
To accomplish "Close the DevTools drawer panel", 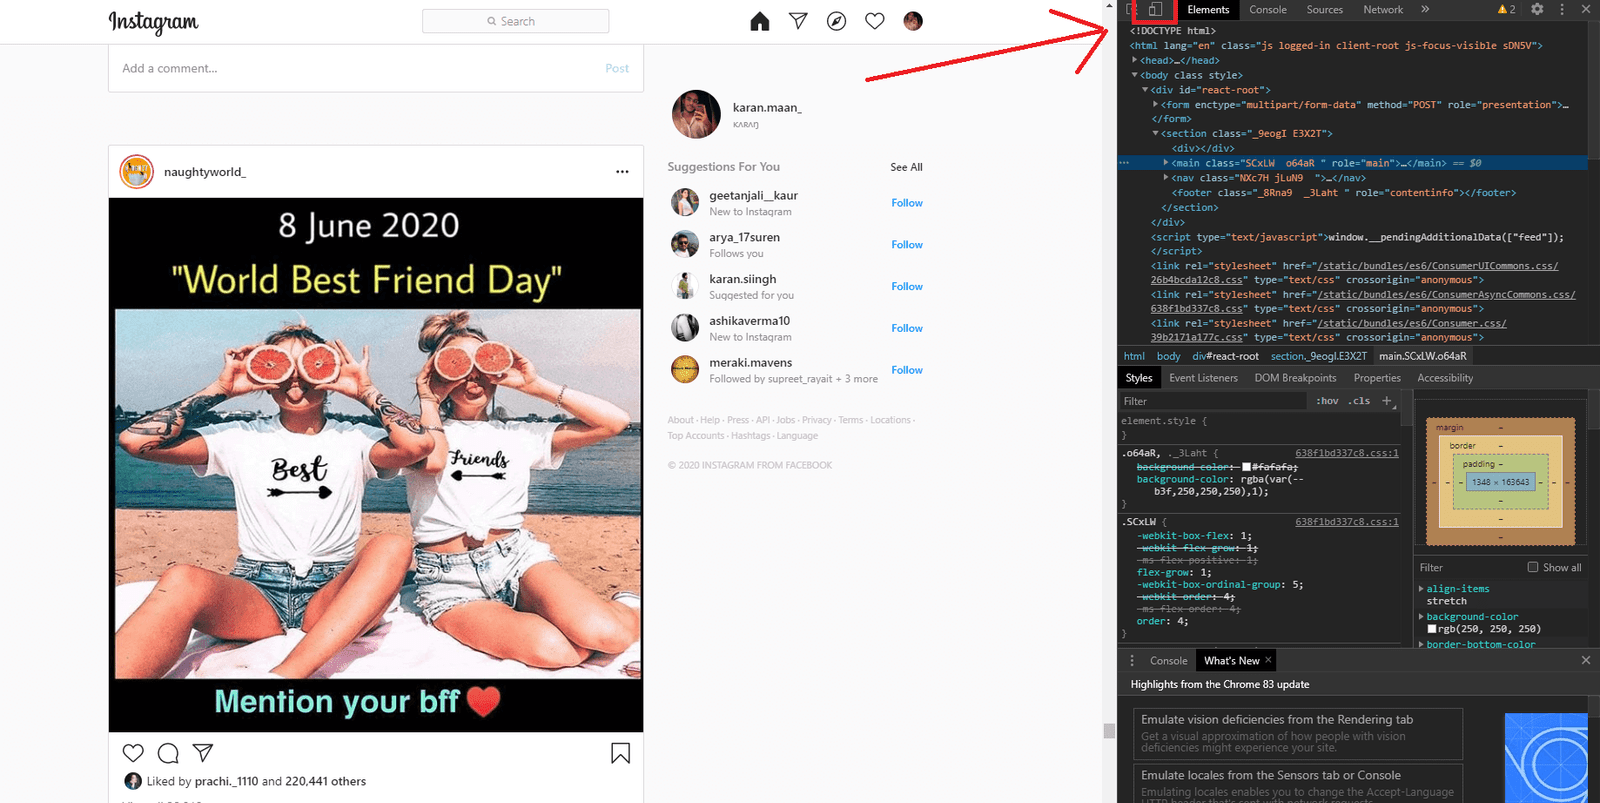I will [1585, 660].
